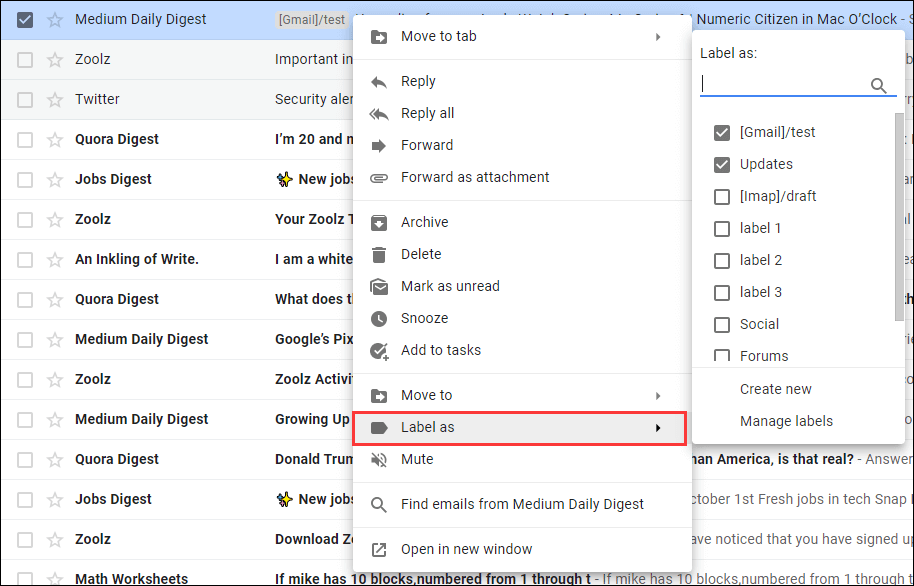Uncheck the [Gmail]/test label
This screenshot has width=914, height=586.
tap(722, 131)
